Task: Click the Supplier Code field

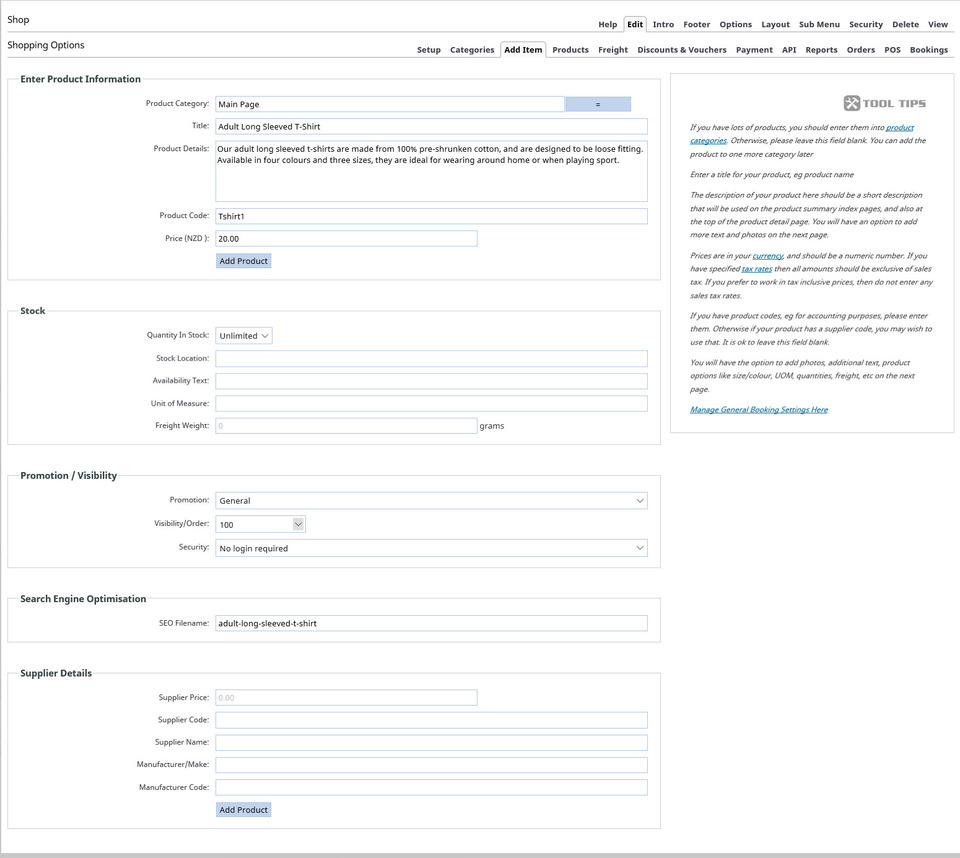Action: click(431, 720)
